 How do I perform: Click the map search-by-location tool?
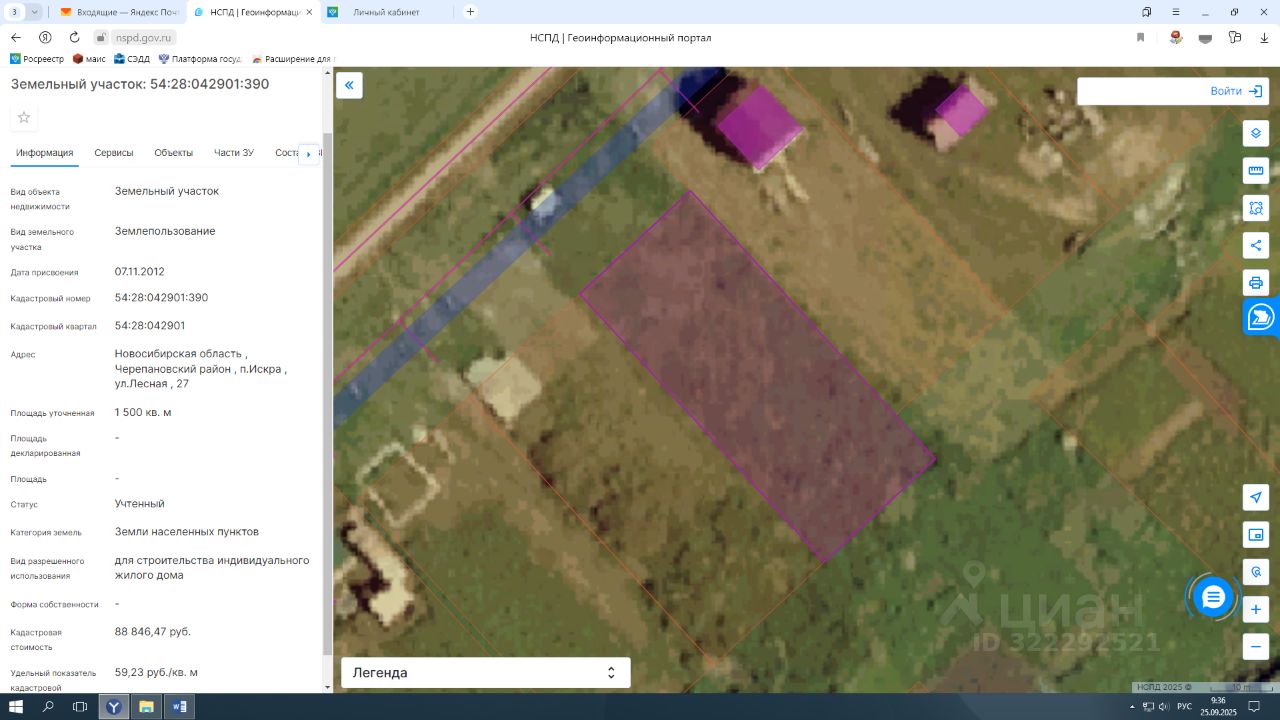(x=1256, y=572)
